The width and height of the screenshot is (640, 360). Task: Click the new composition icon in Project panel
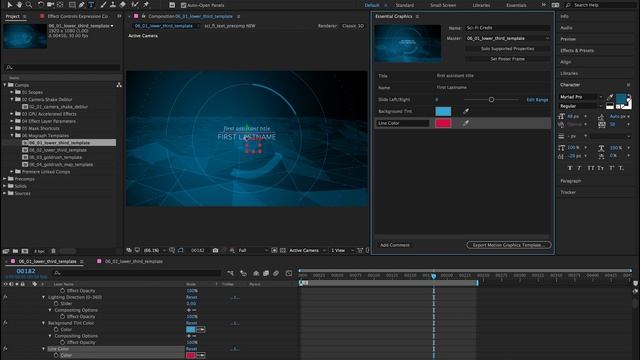click(x=25, y=251)
